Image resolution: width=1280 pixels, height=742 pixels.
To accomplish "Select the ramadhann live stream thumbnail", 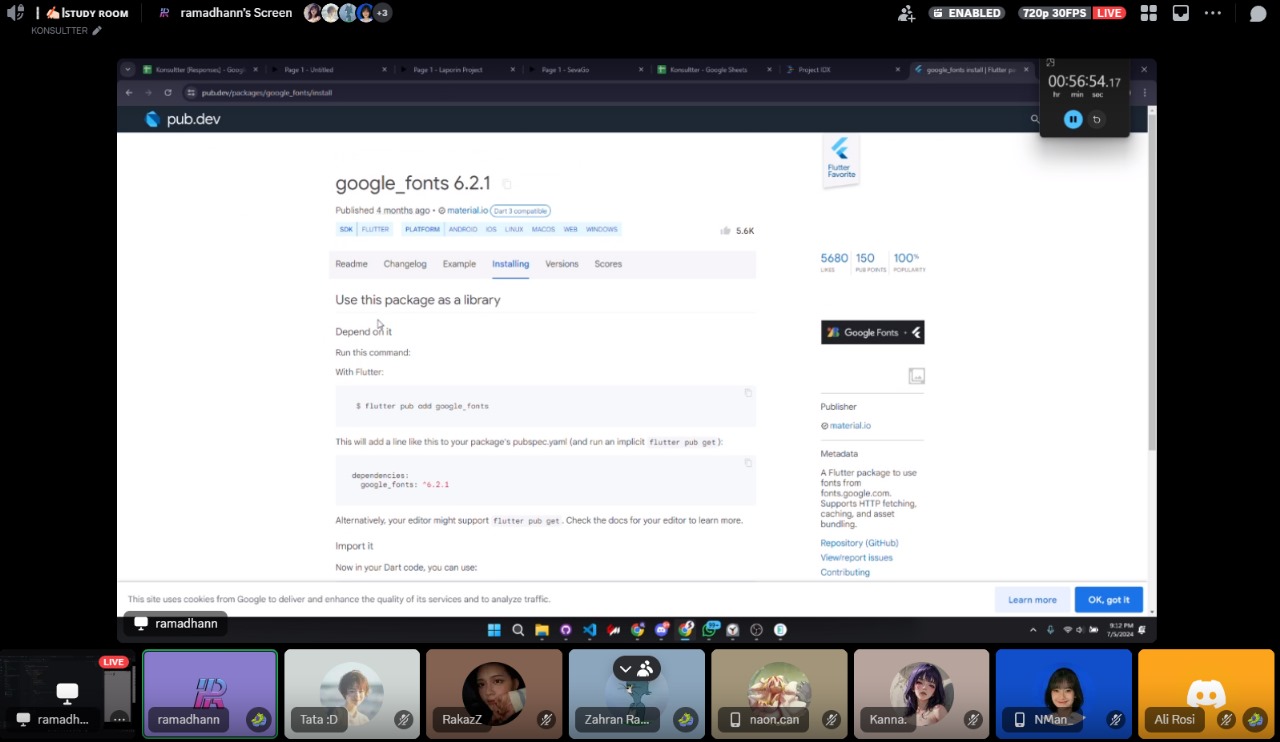I will tap(68, 694).
